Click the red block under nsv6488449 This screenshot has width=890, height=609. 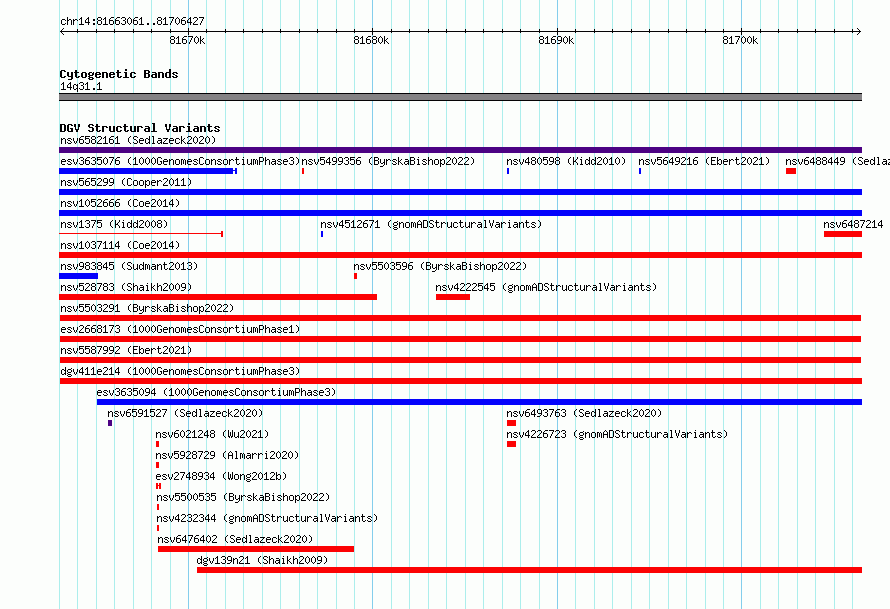tap(791, 171)
